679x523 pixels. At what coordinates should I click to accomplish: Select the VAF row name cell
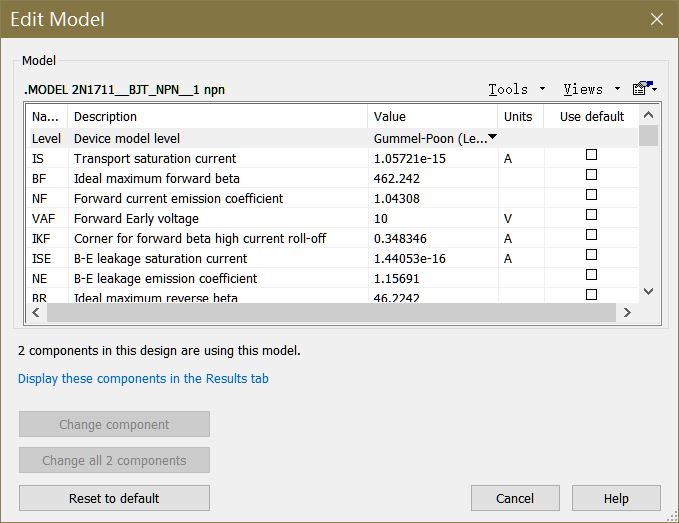pyautogui.click(x=43, y=218)
